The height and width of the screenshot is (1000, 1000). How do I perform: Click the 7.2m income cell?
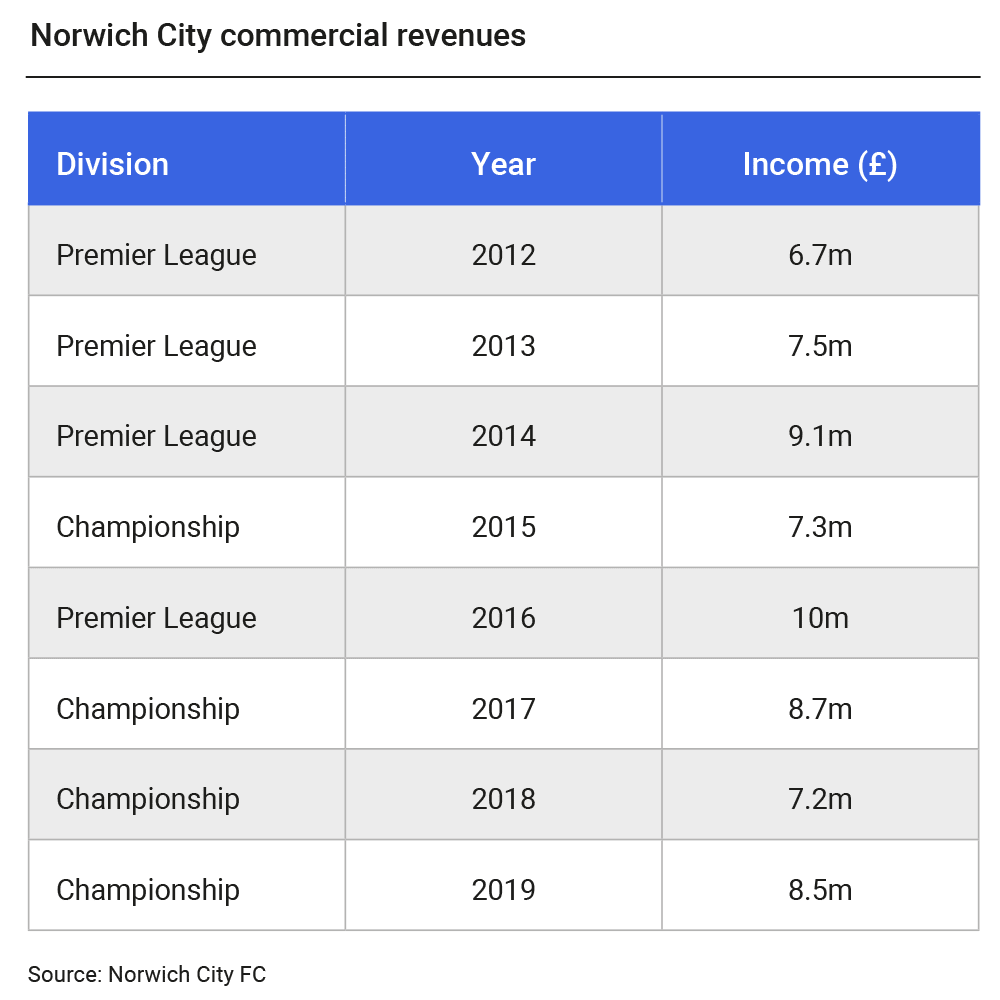click(820, 799)
